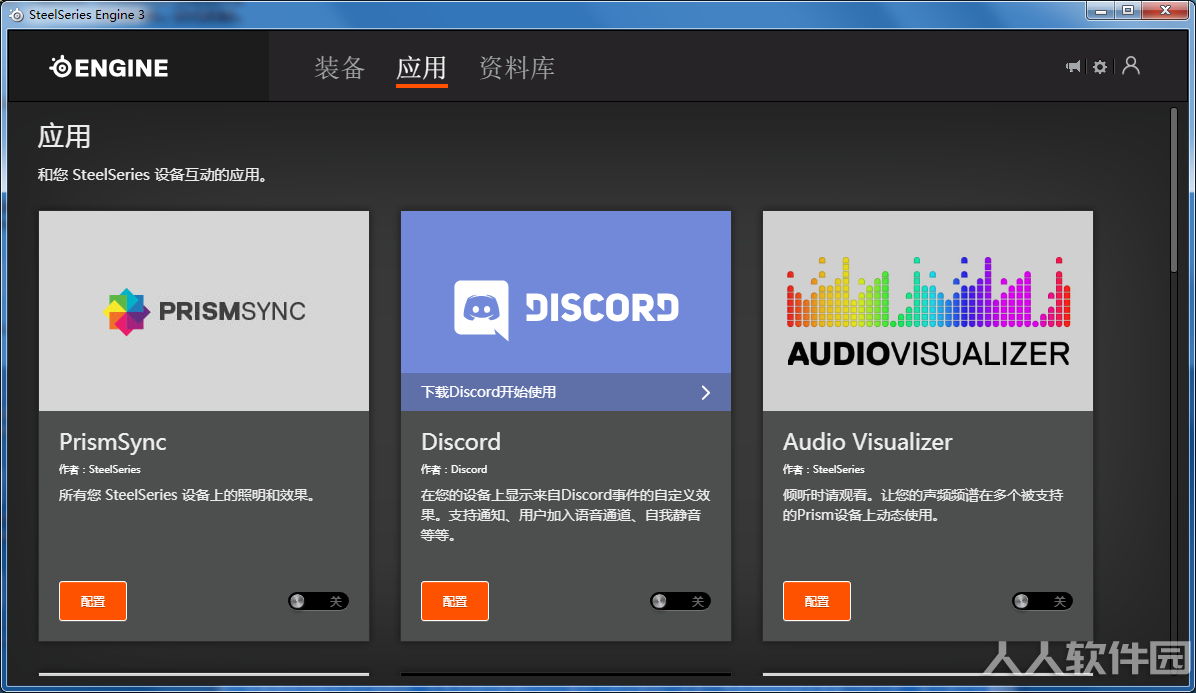Turn on the Audio Visualizer switch
The image size is (1196, 693).
pyautogui.click(x=1042, y=602)
